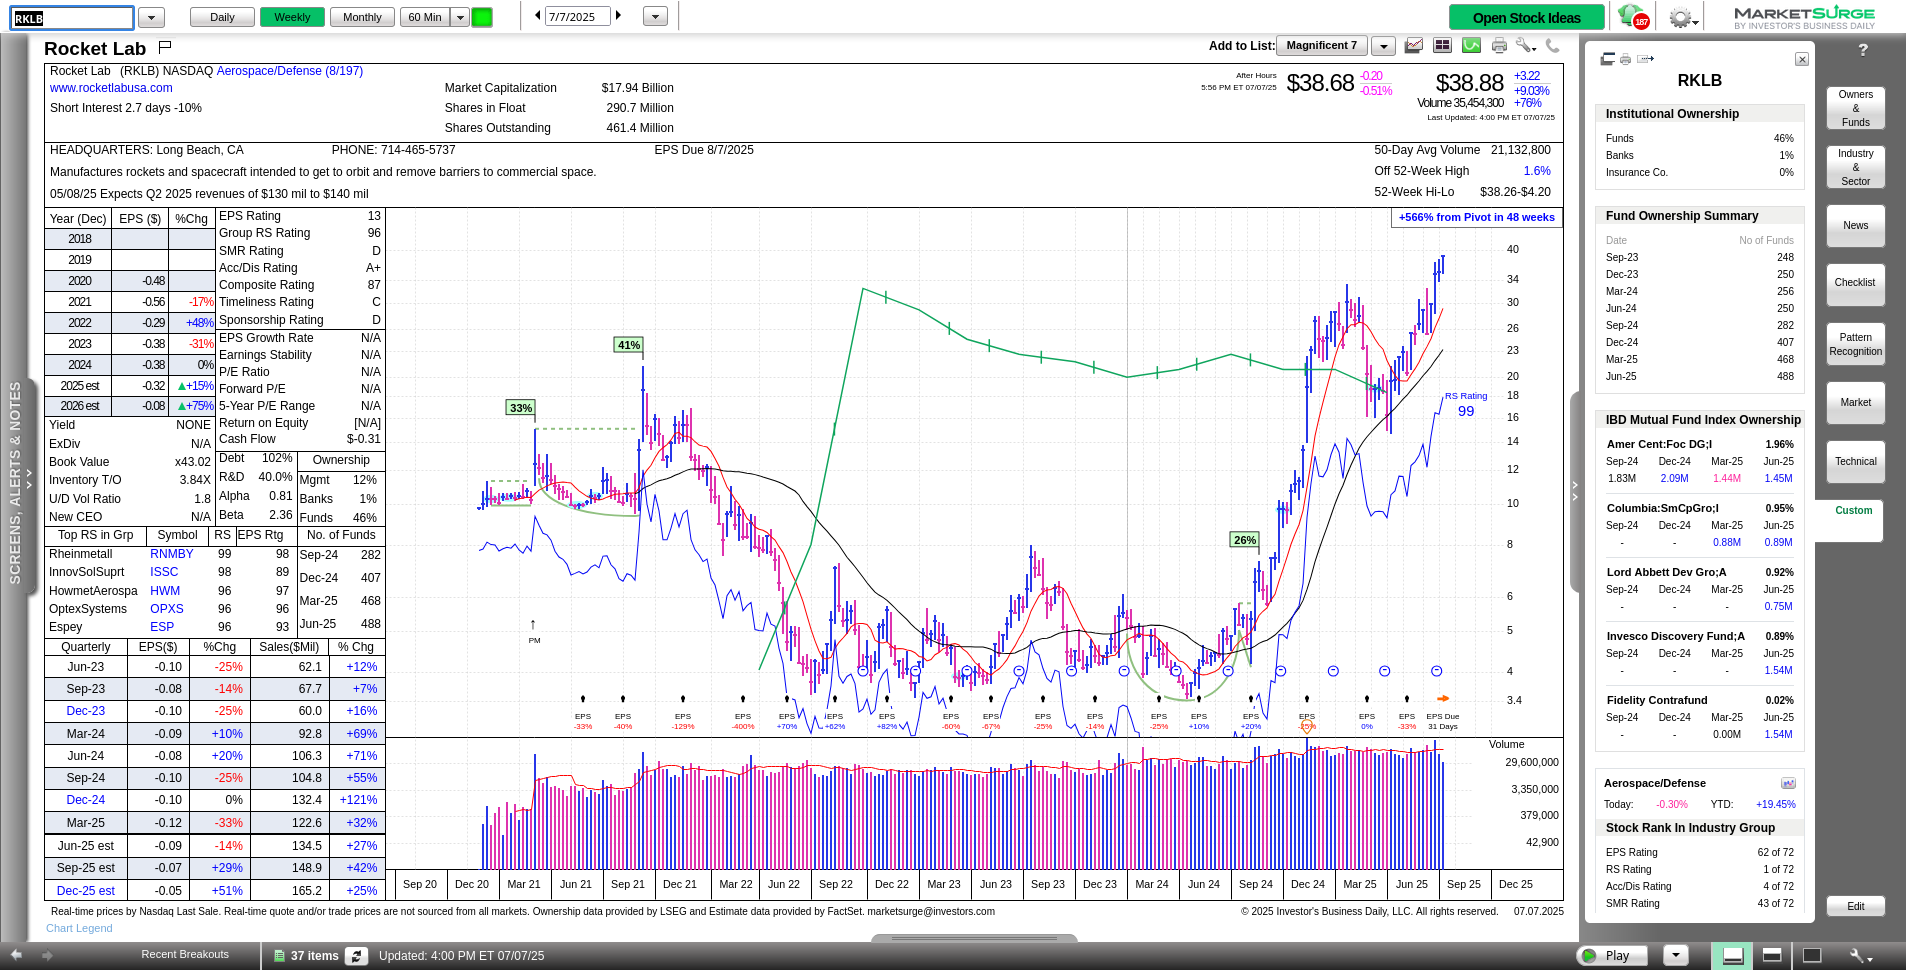Viewport: 1906px width, 970px height.
Task: Open the help question mark
Action: 1863,49
